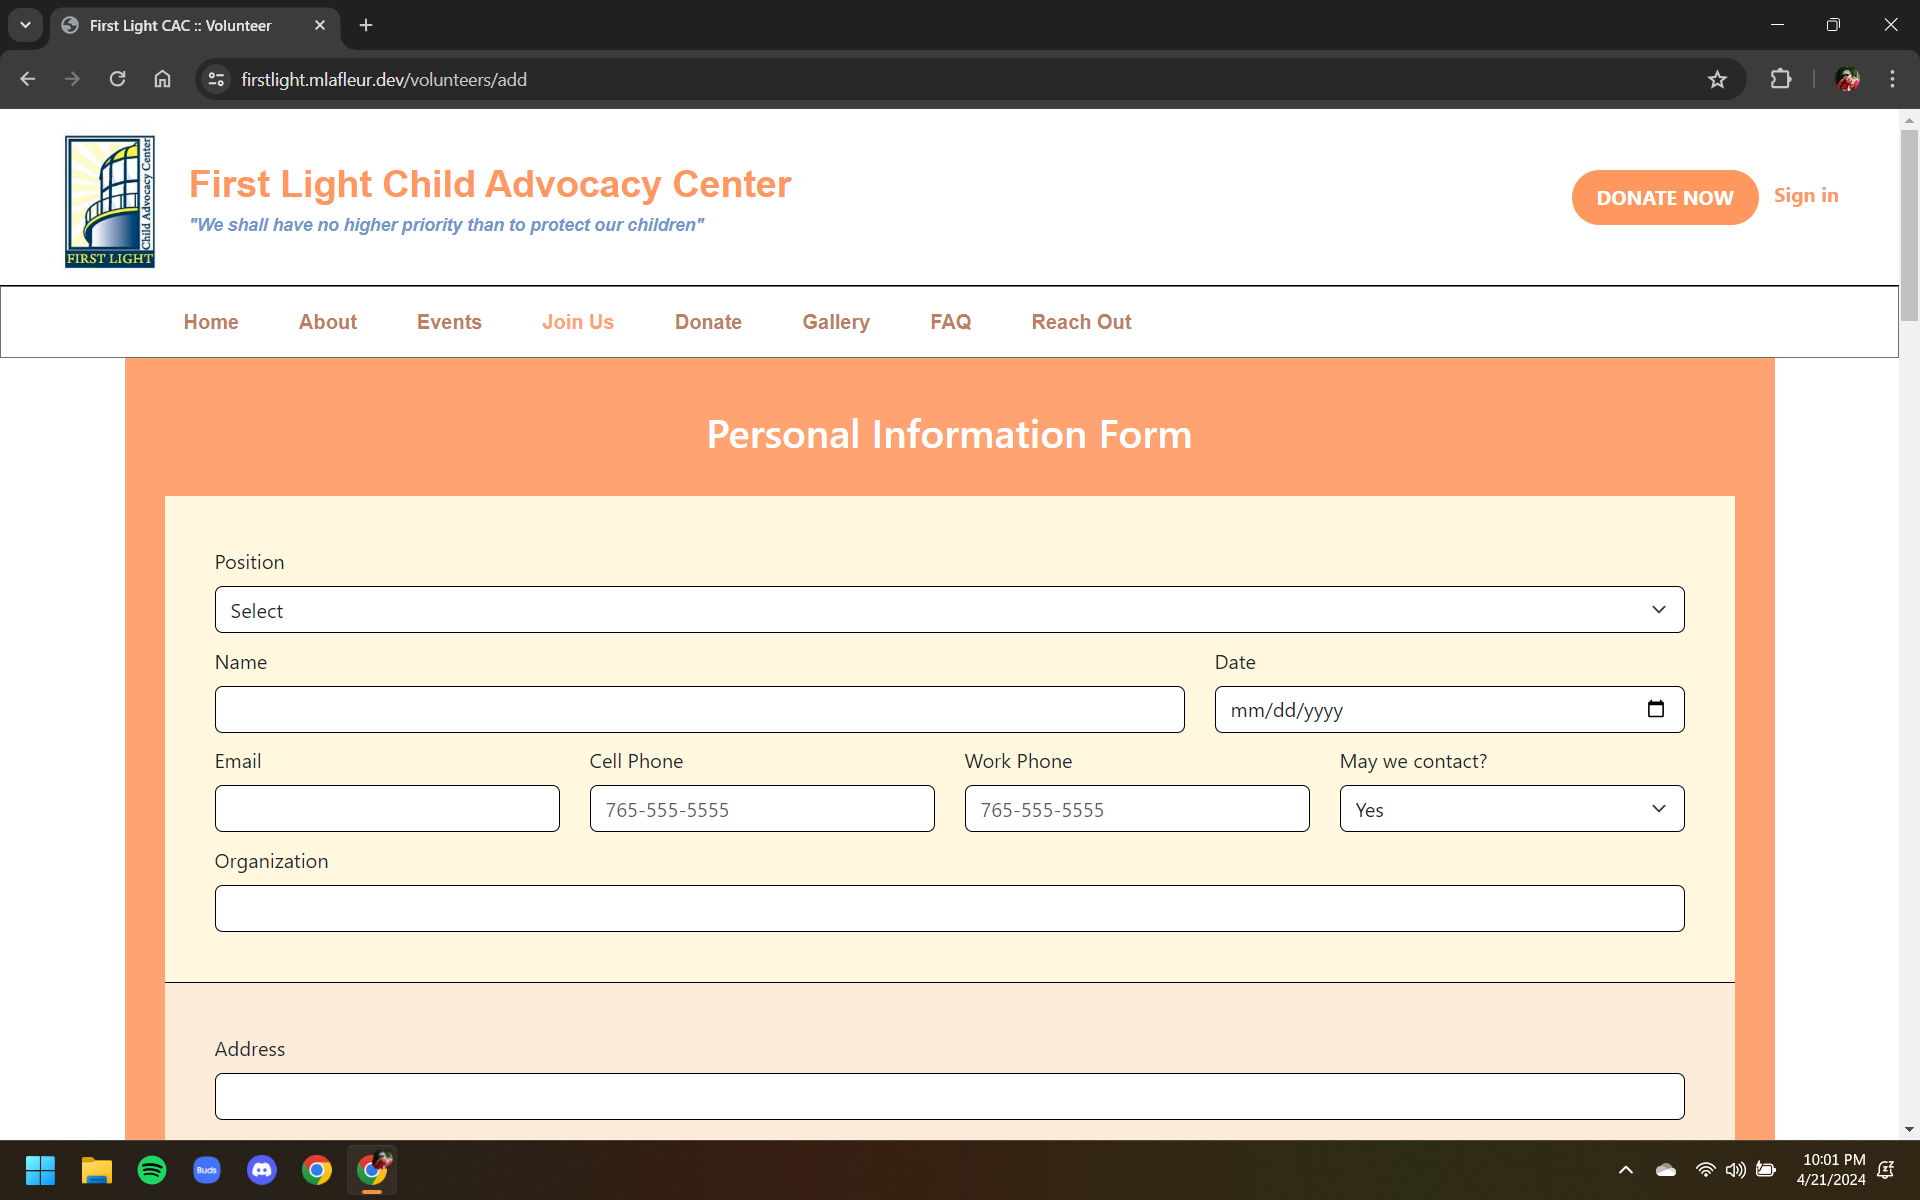Click into the Cell Phone field

pos(761,809)
